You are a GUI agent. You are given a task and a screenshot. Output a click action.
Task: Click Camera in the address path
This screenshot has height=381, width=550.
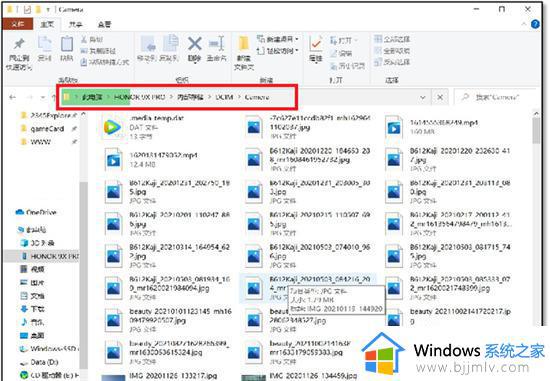(257, 97)
